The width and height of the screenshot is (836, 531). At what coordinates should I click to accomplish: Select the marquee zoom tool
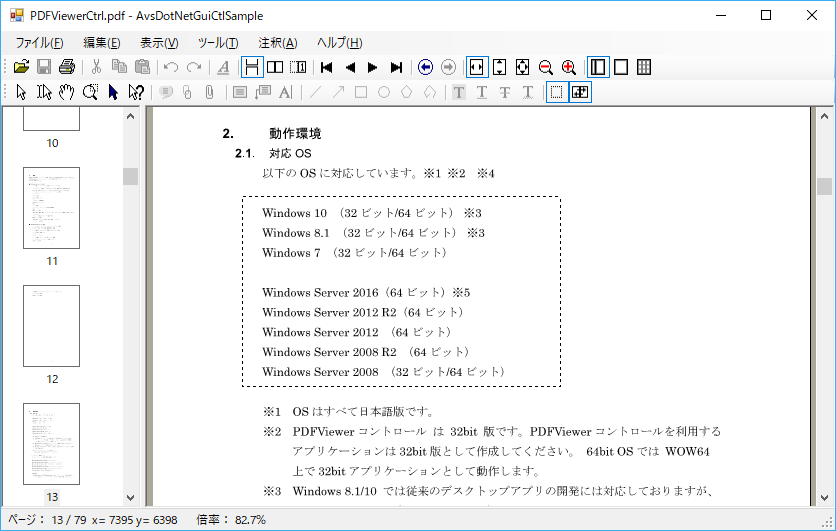pyautogui.click(x=90, y=92)
